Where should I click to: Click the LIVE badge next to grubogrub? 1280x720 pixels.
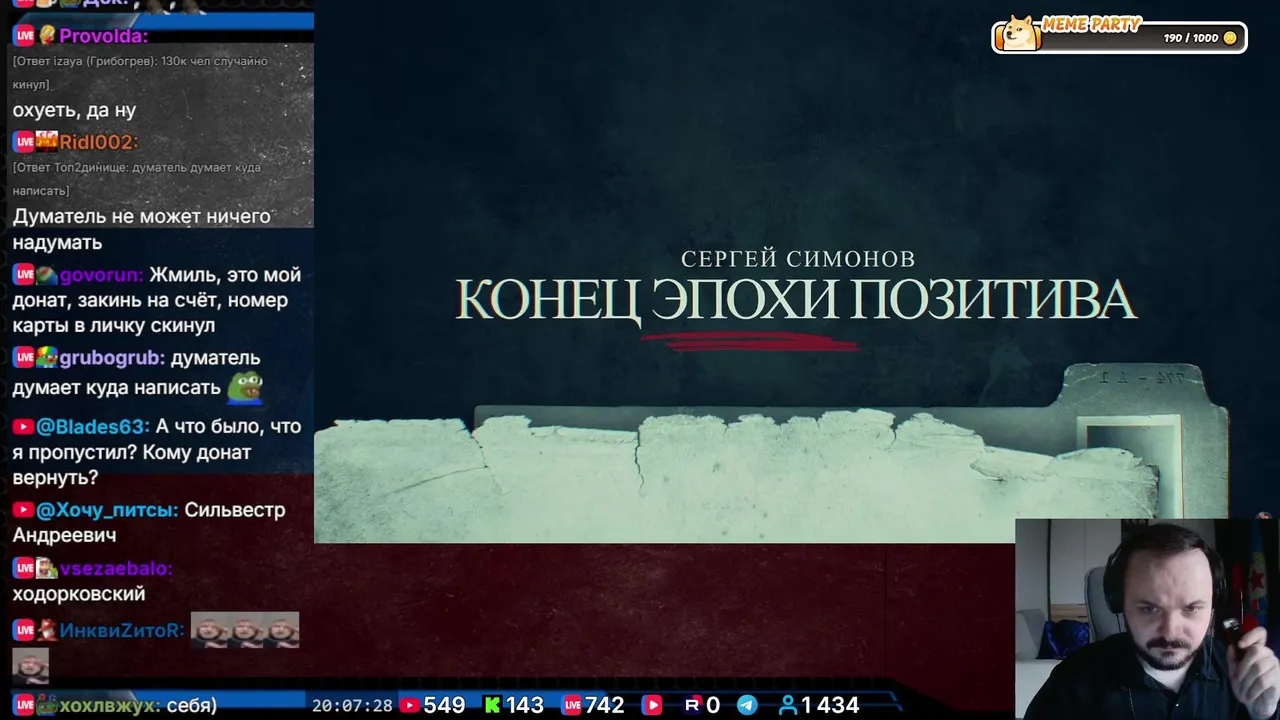[x=24, y=357]
